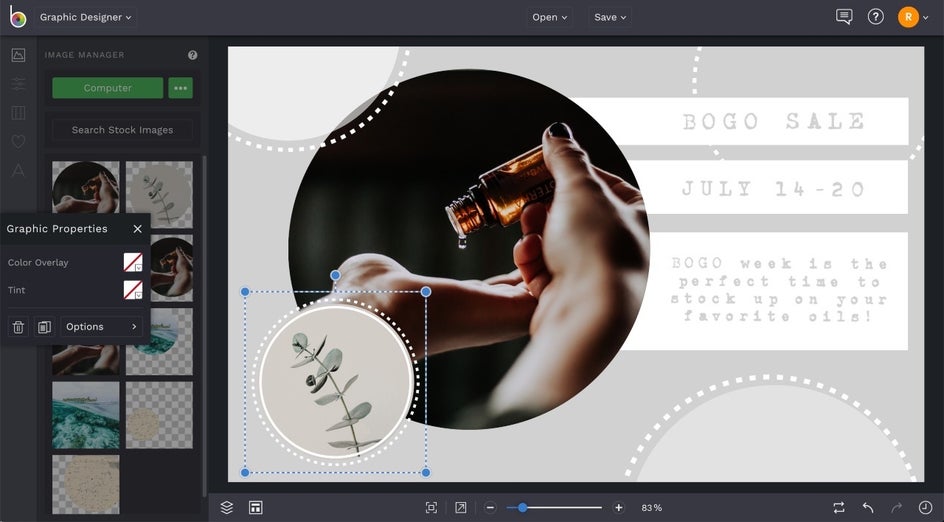Expand the Save menu

coord(610,17)
